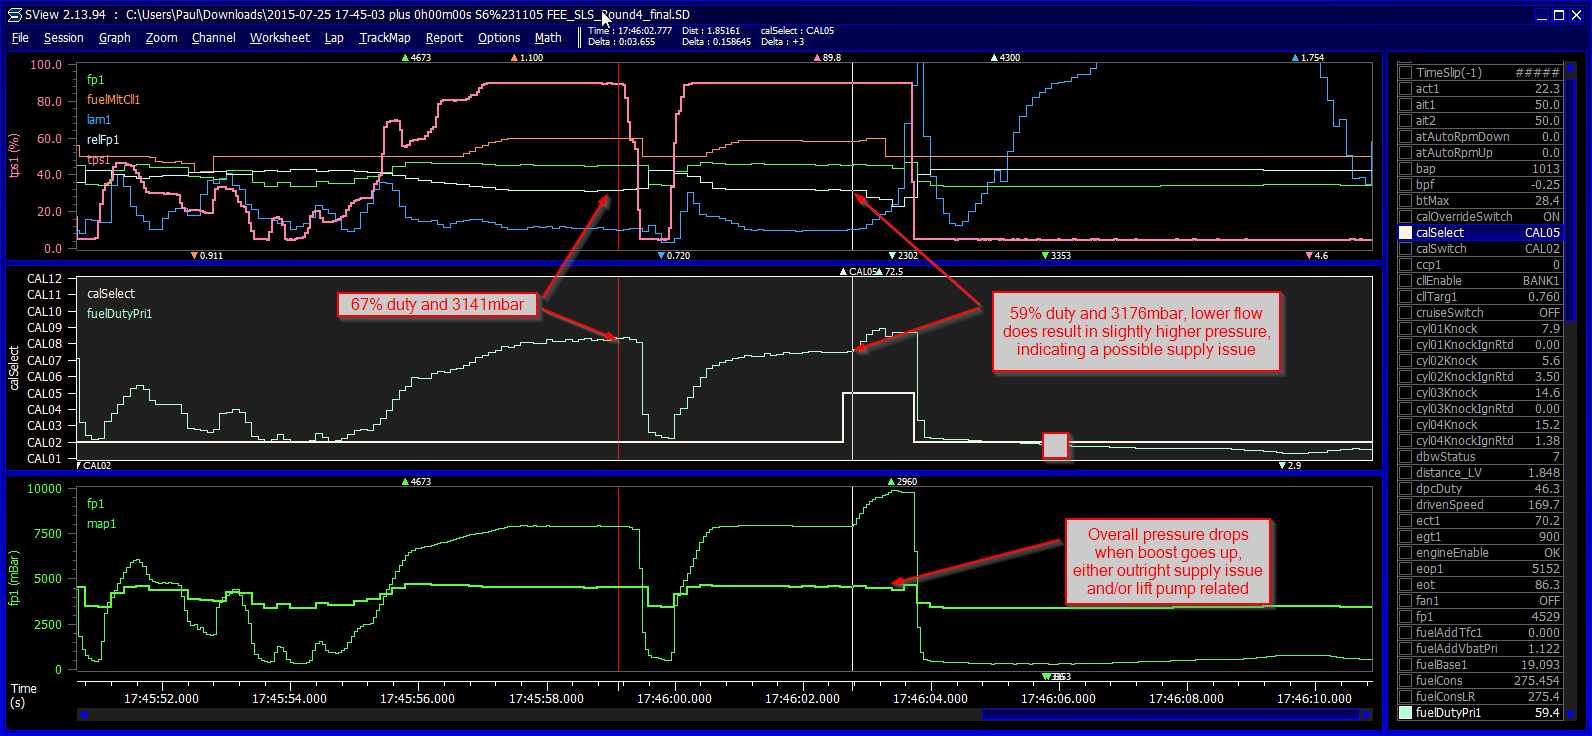Image resolution: width=1592 pixels, height=736 pixels.
Task: Open the Worksheet menu
Action: click(279, 38)
